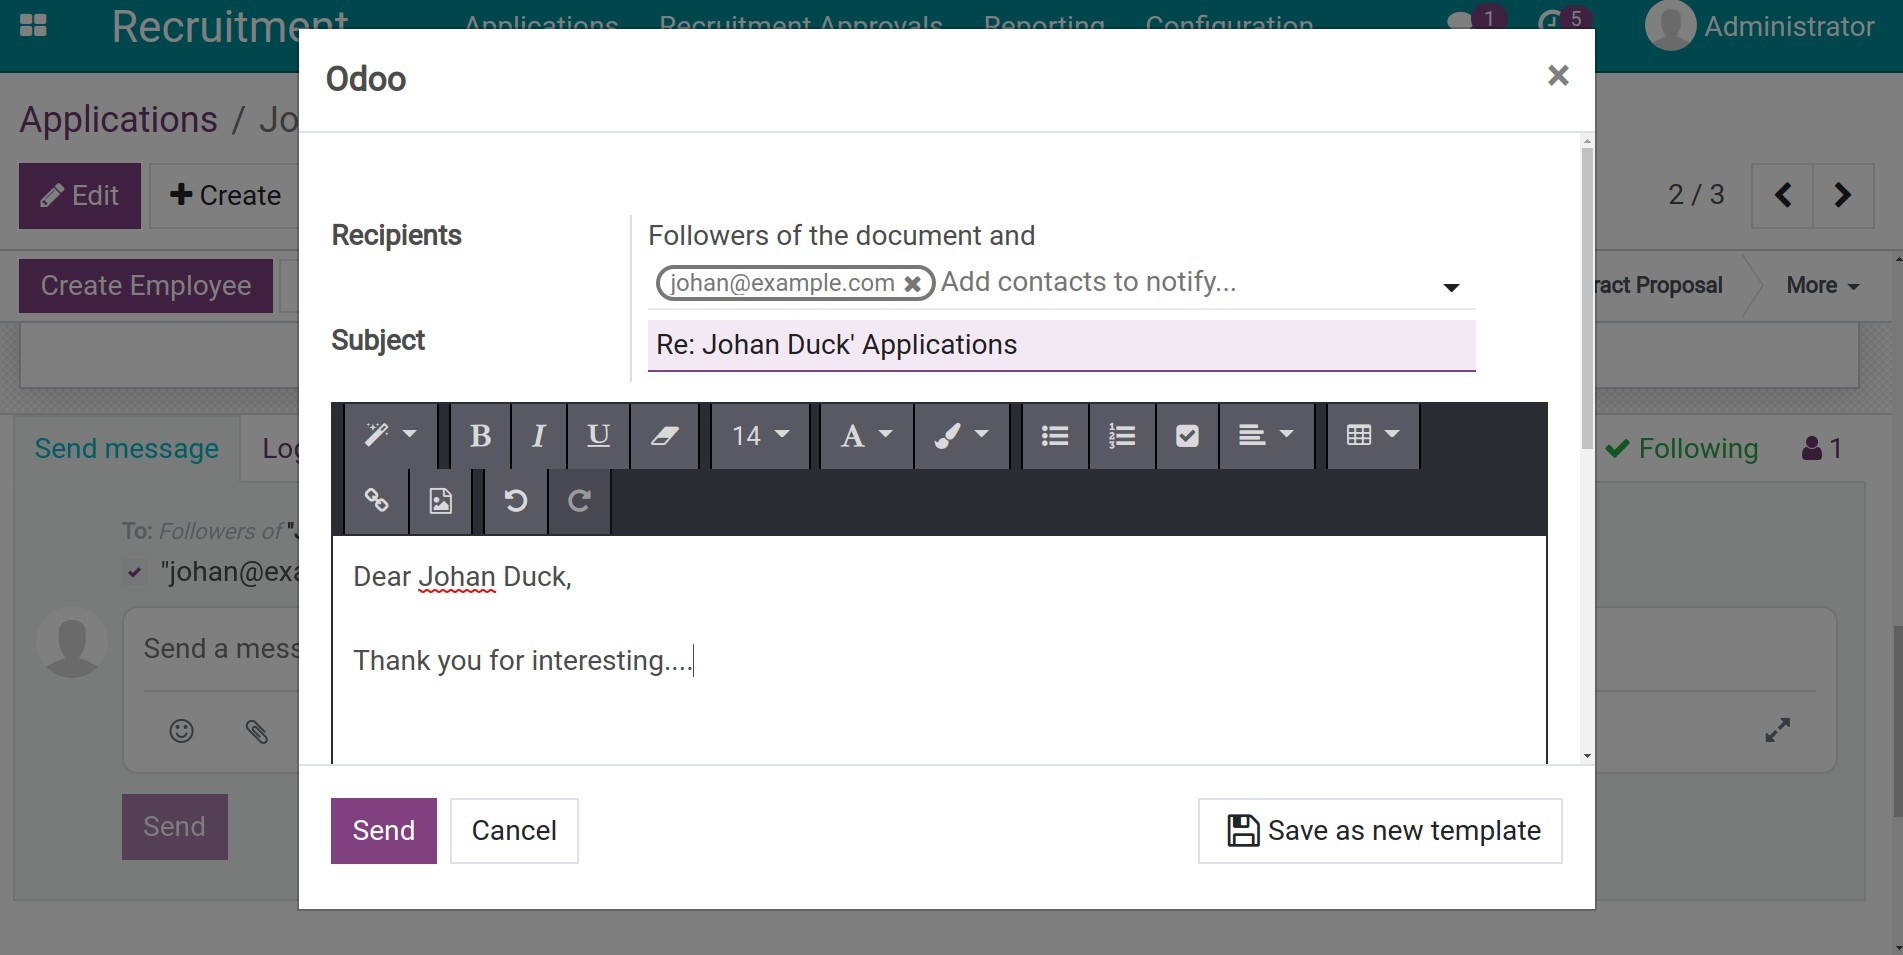Click Save as new template
Image resolution: width=1903 pixels, height=955 pixels.
click(1380, 831)
